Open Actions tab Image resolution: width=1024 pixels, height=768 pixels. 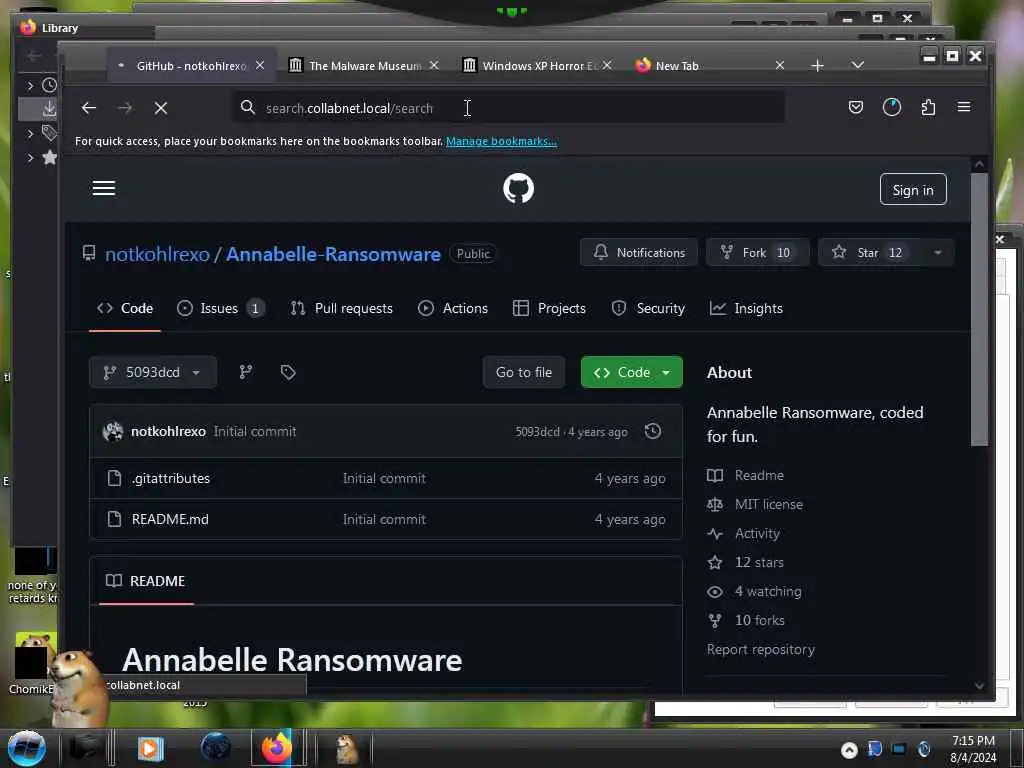(x=453, y=308)
